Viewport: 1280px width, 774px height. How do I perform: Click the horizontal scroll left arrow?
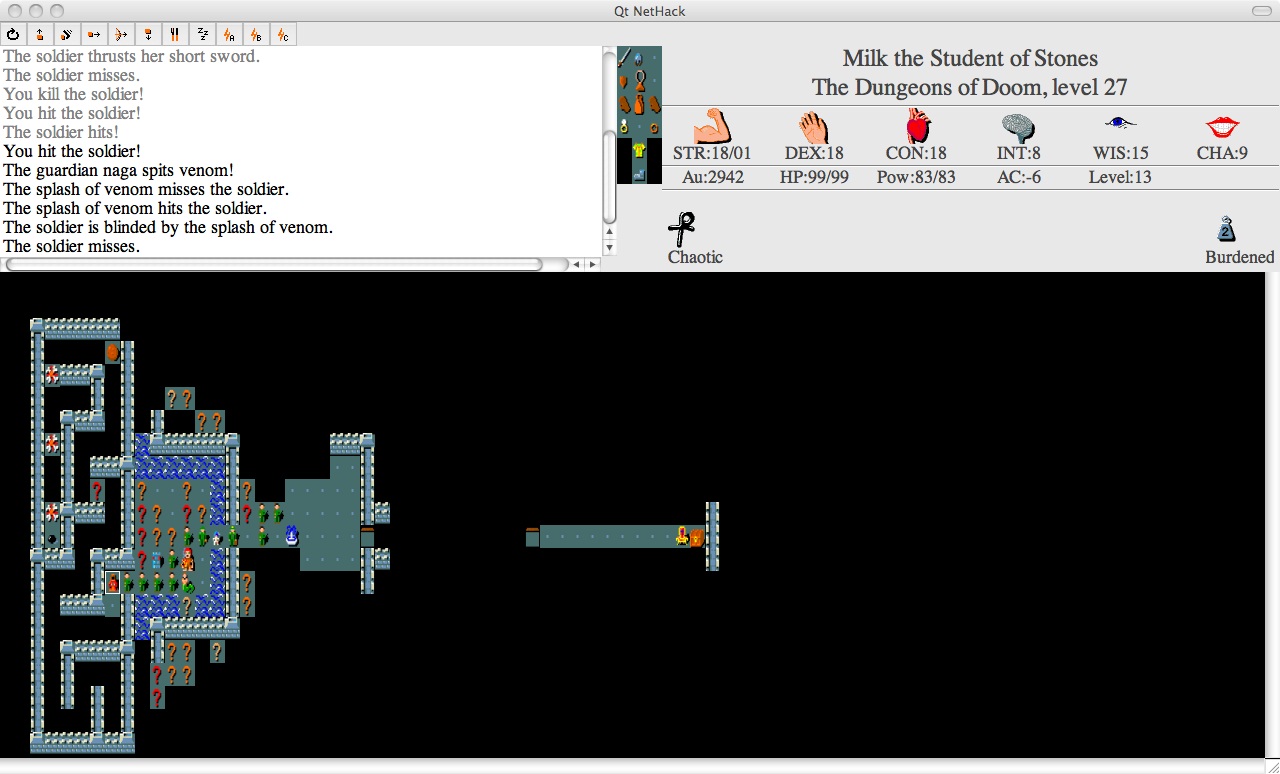tap(578, 265)
